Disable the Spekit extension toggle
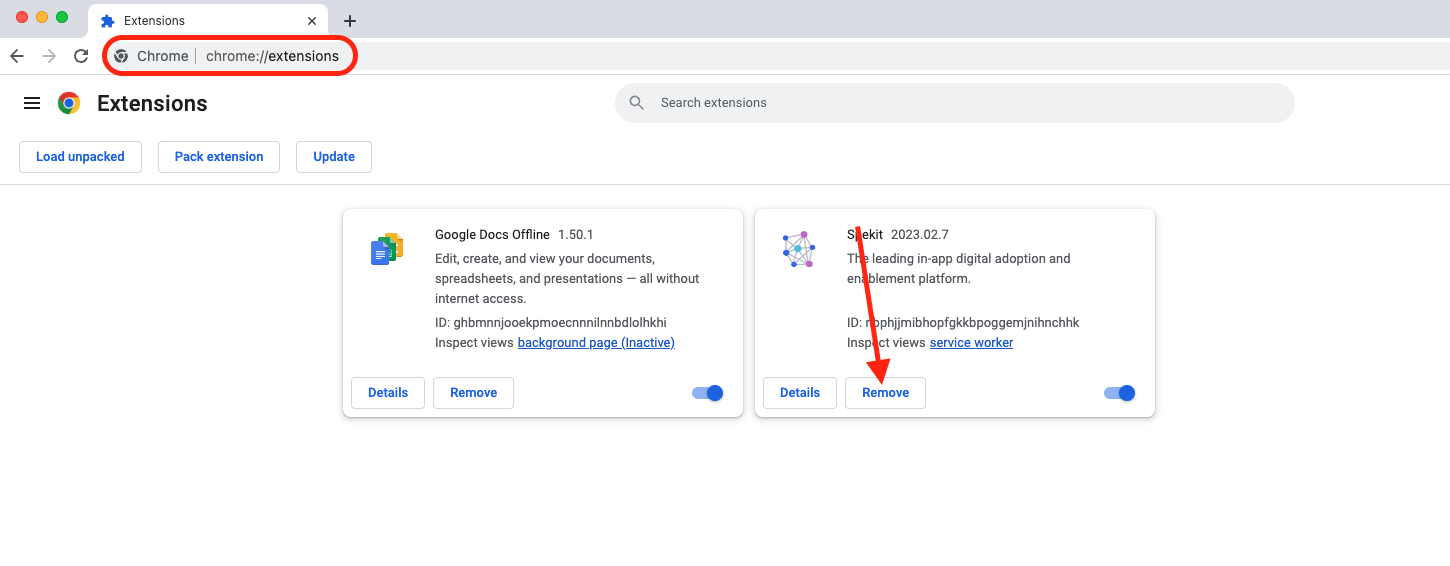Viewport: 1450px width, 566px height. pos(1119,393)
